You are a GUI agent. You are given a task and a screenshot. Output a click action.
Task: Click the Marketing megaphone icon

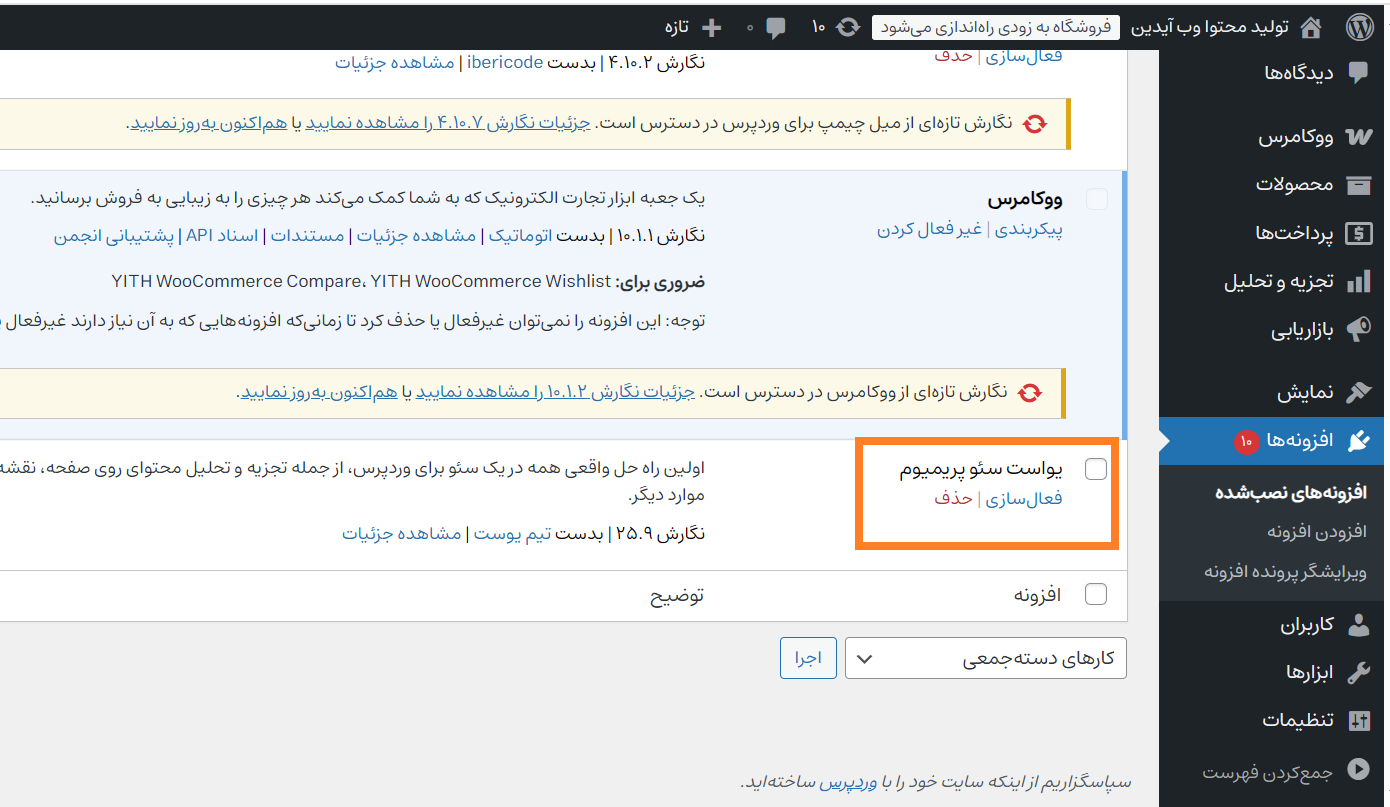[1358, 330]
